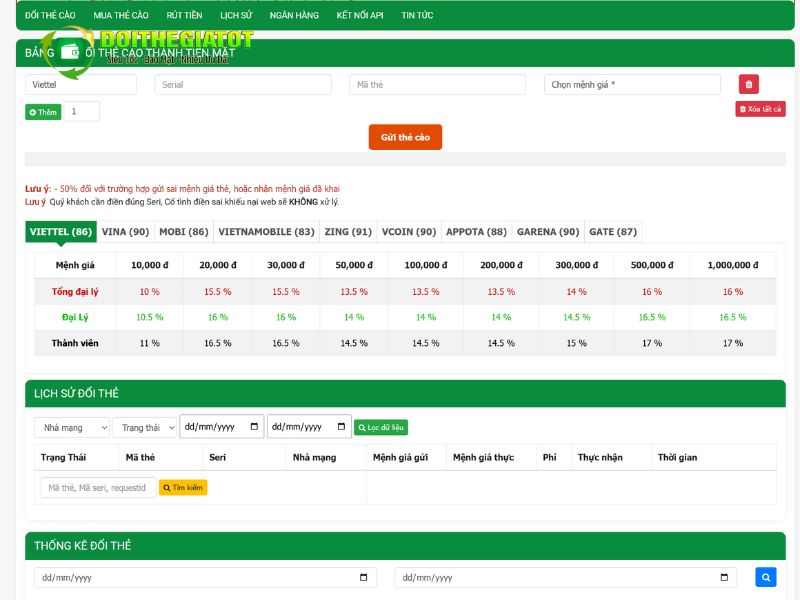Screen dimensions: 800x600
Task: Open MUA THẺ CÀO menu
Action: click(121, 15)
